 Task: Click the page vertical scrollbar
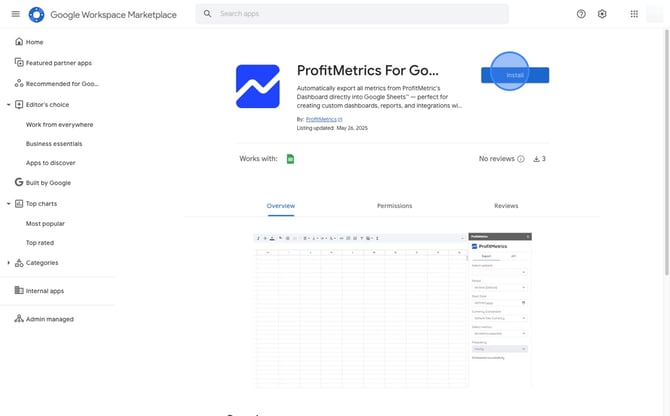(x=667, y=152)
